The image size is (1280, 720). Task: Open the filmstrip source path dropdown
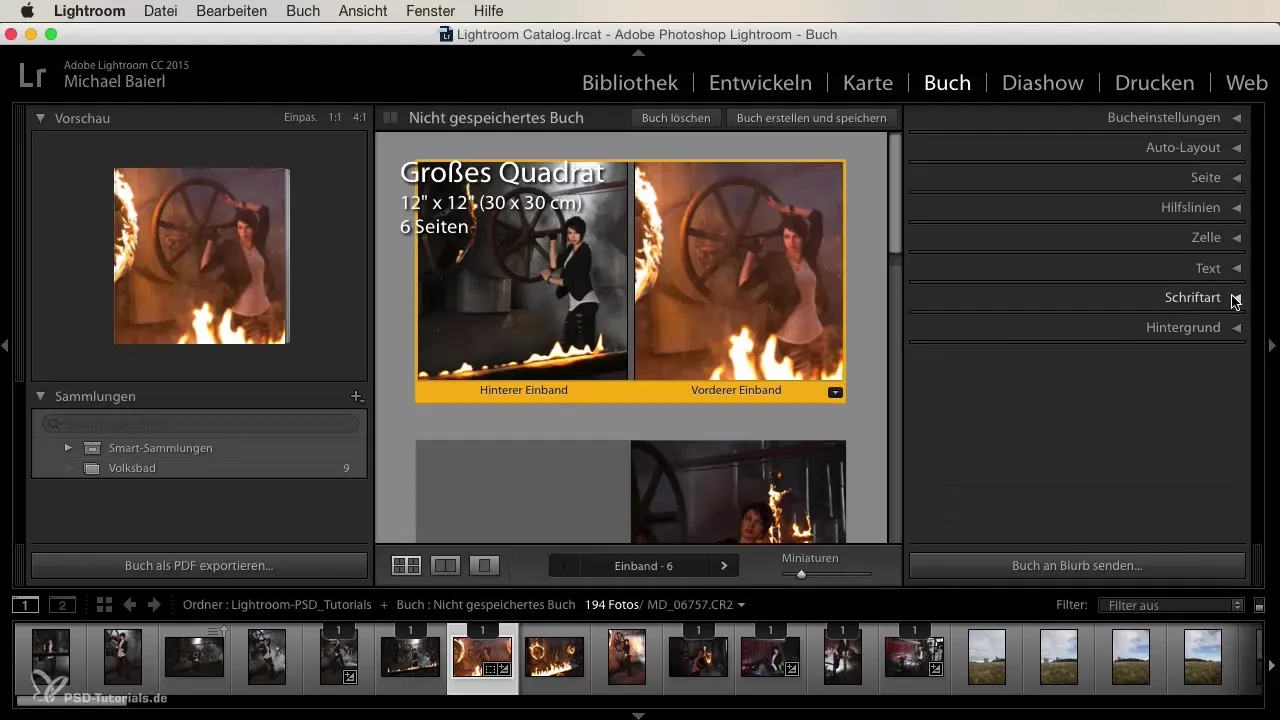[741, 605]
